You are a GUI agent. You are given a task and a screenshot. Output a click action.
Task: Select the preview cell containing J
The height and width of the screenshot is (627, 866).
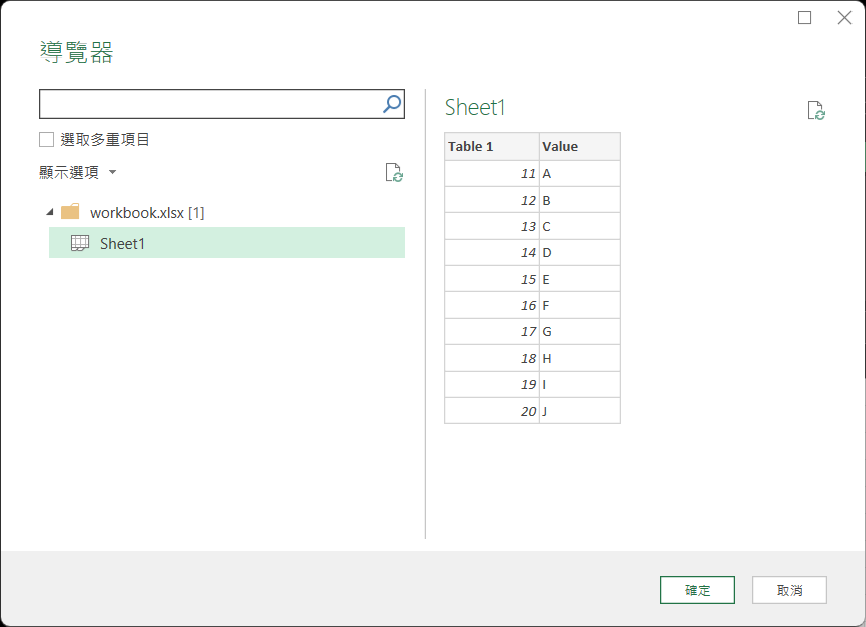coord(579,410)
